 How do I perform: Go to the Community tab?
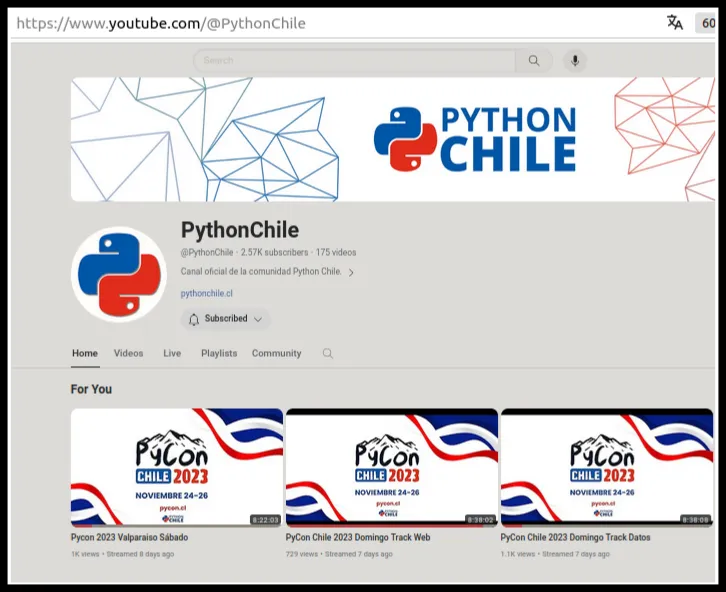(276, 353)
